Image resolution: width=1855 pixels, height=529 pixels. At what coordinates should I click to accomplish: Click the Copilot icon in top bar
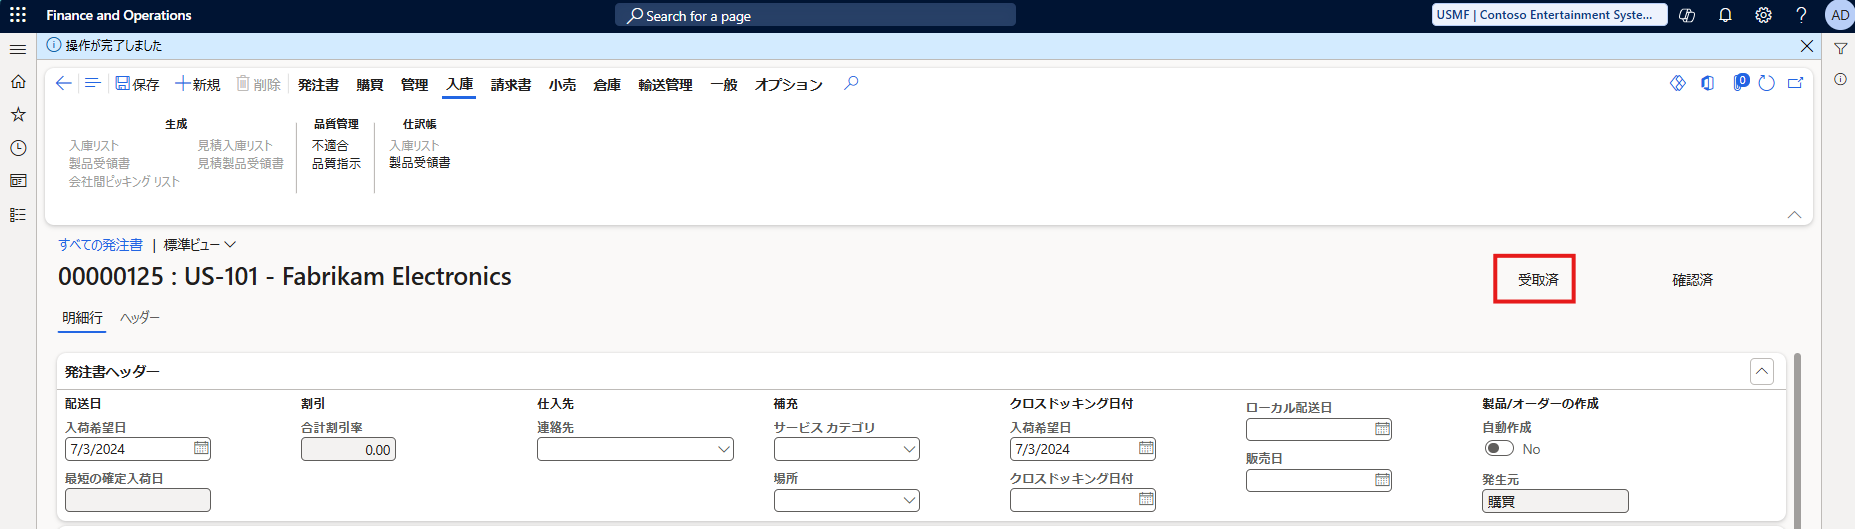click(1687, 15)
